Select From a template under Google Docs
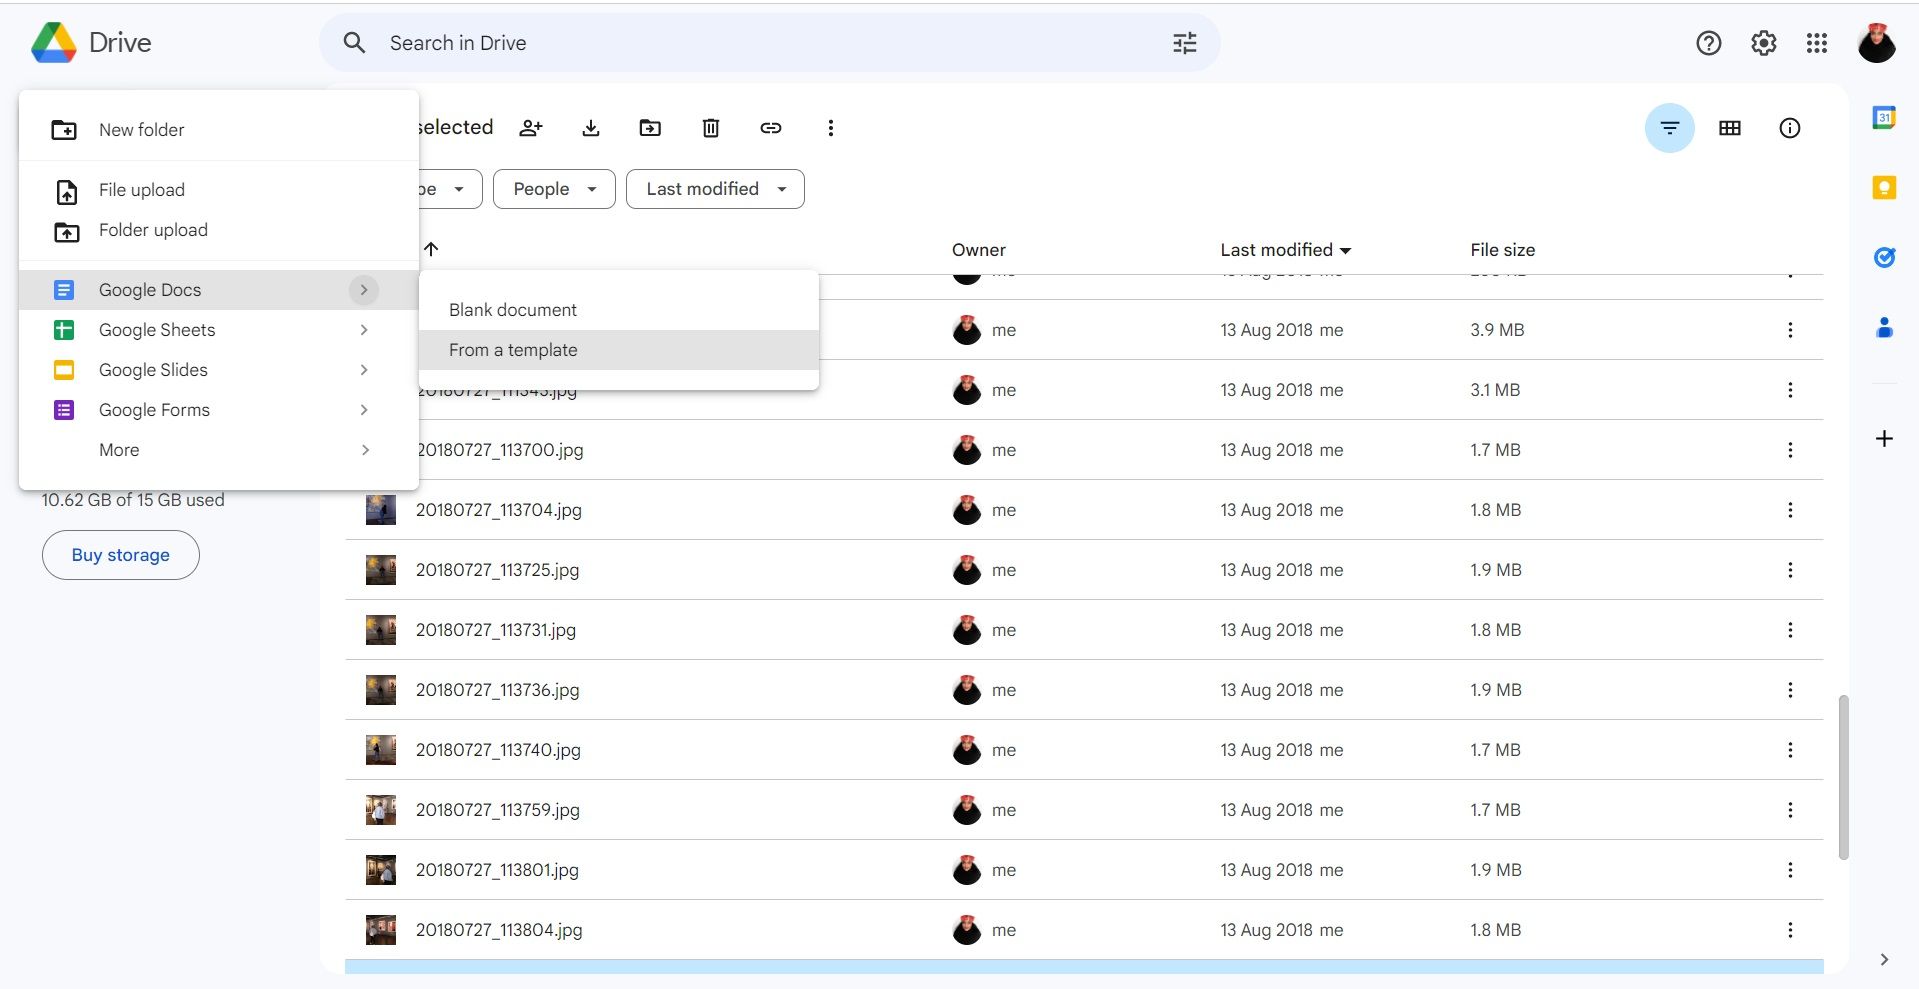 513,350
